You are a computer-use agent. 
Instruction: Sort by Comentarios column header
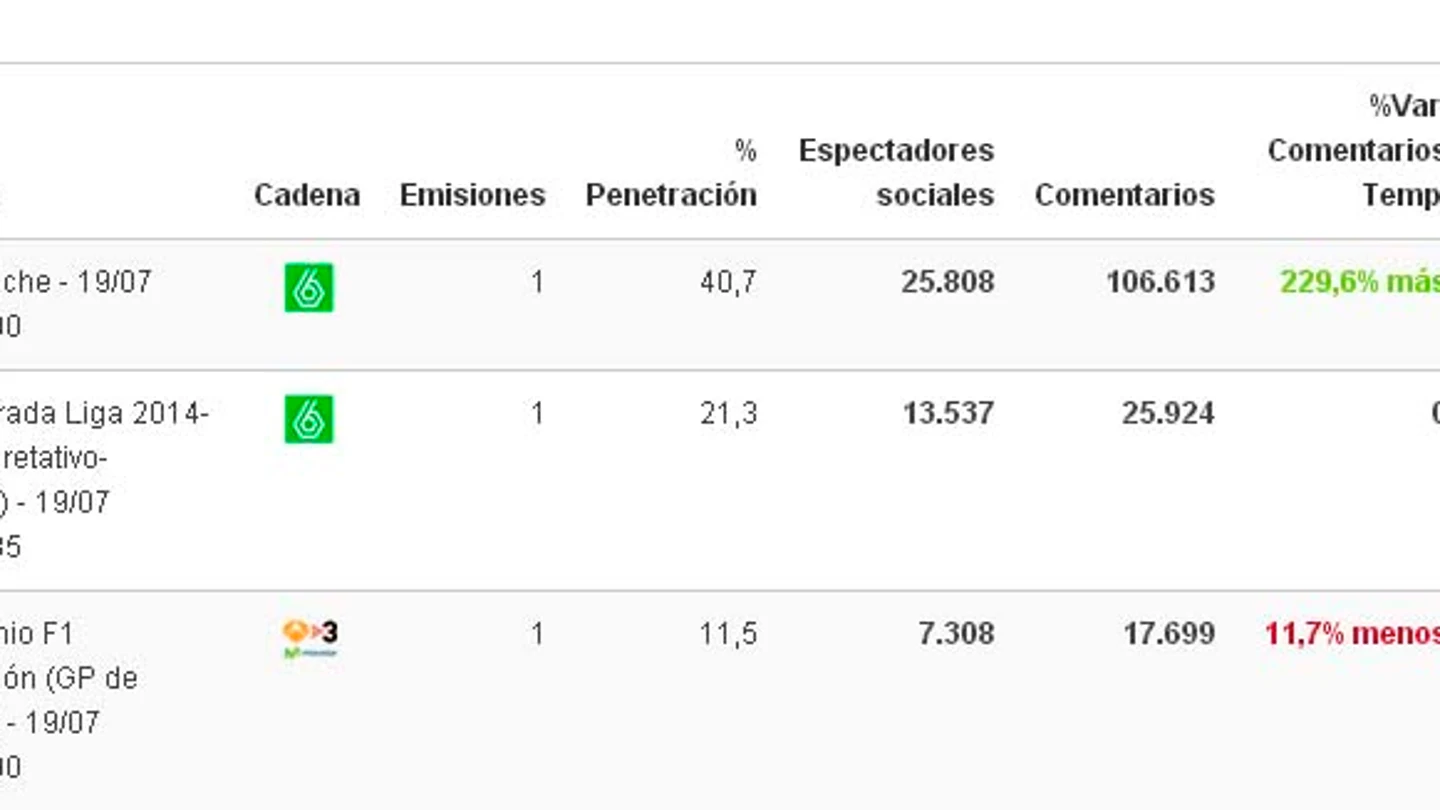click(x=1125, y=194)
